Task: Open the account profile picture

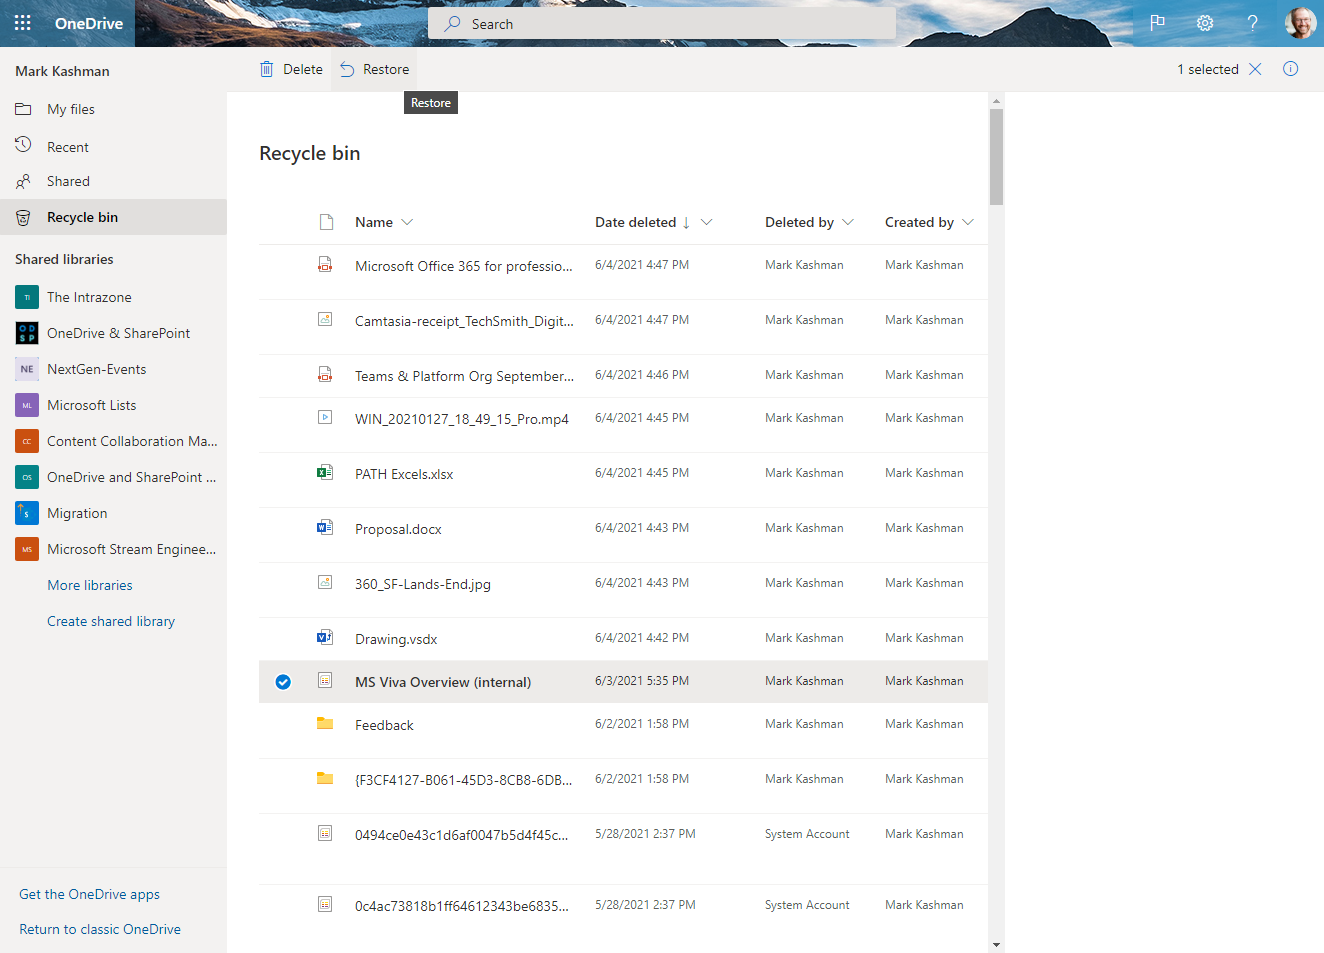Action: (1300, 23)
